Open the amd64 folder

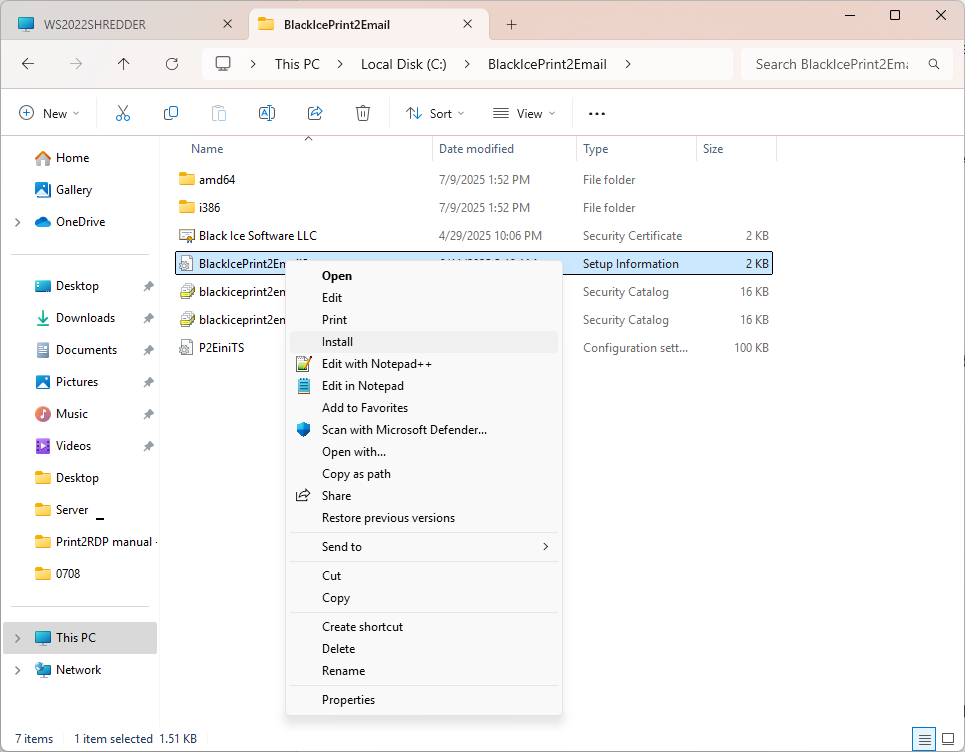point(217,180)
